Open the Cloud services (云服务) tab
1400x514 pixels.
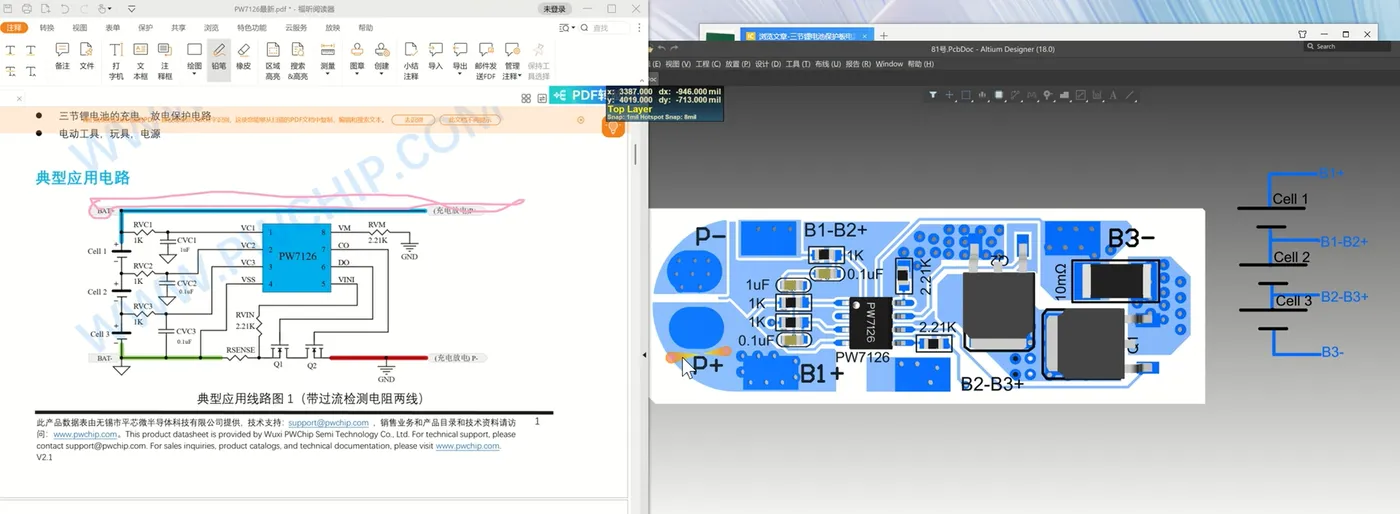coord(296,28)
